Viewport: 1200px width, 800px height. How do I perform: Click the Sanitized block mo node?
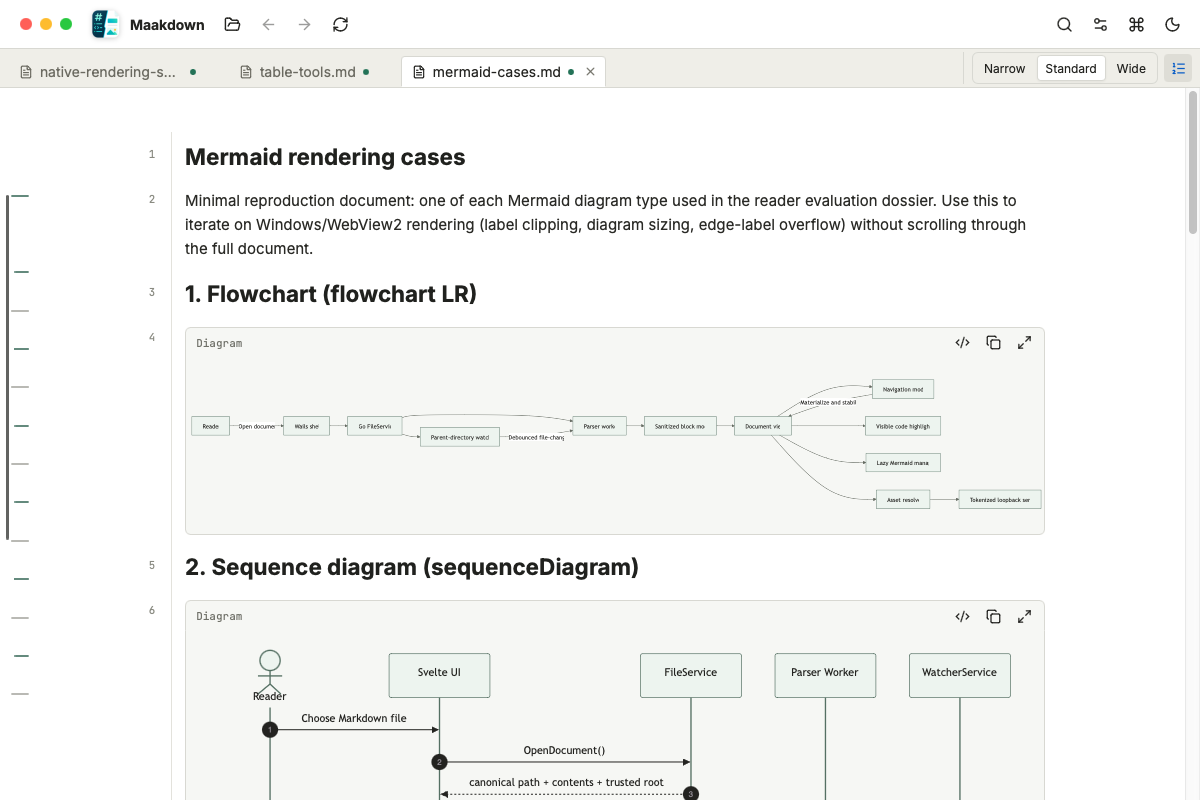click(680, 426)
